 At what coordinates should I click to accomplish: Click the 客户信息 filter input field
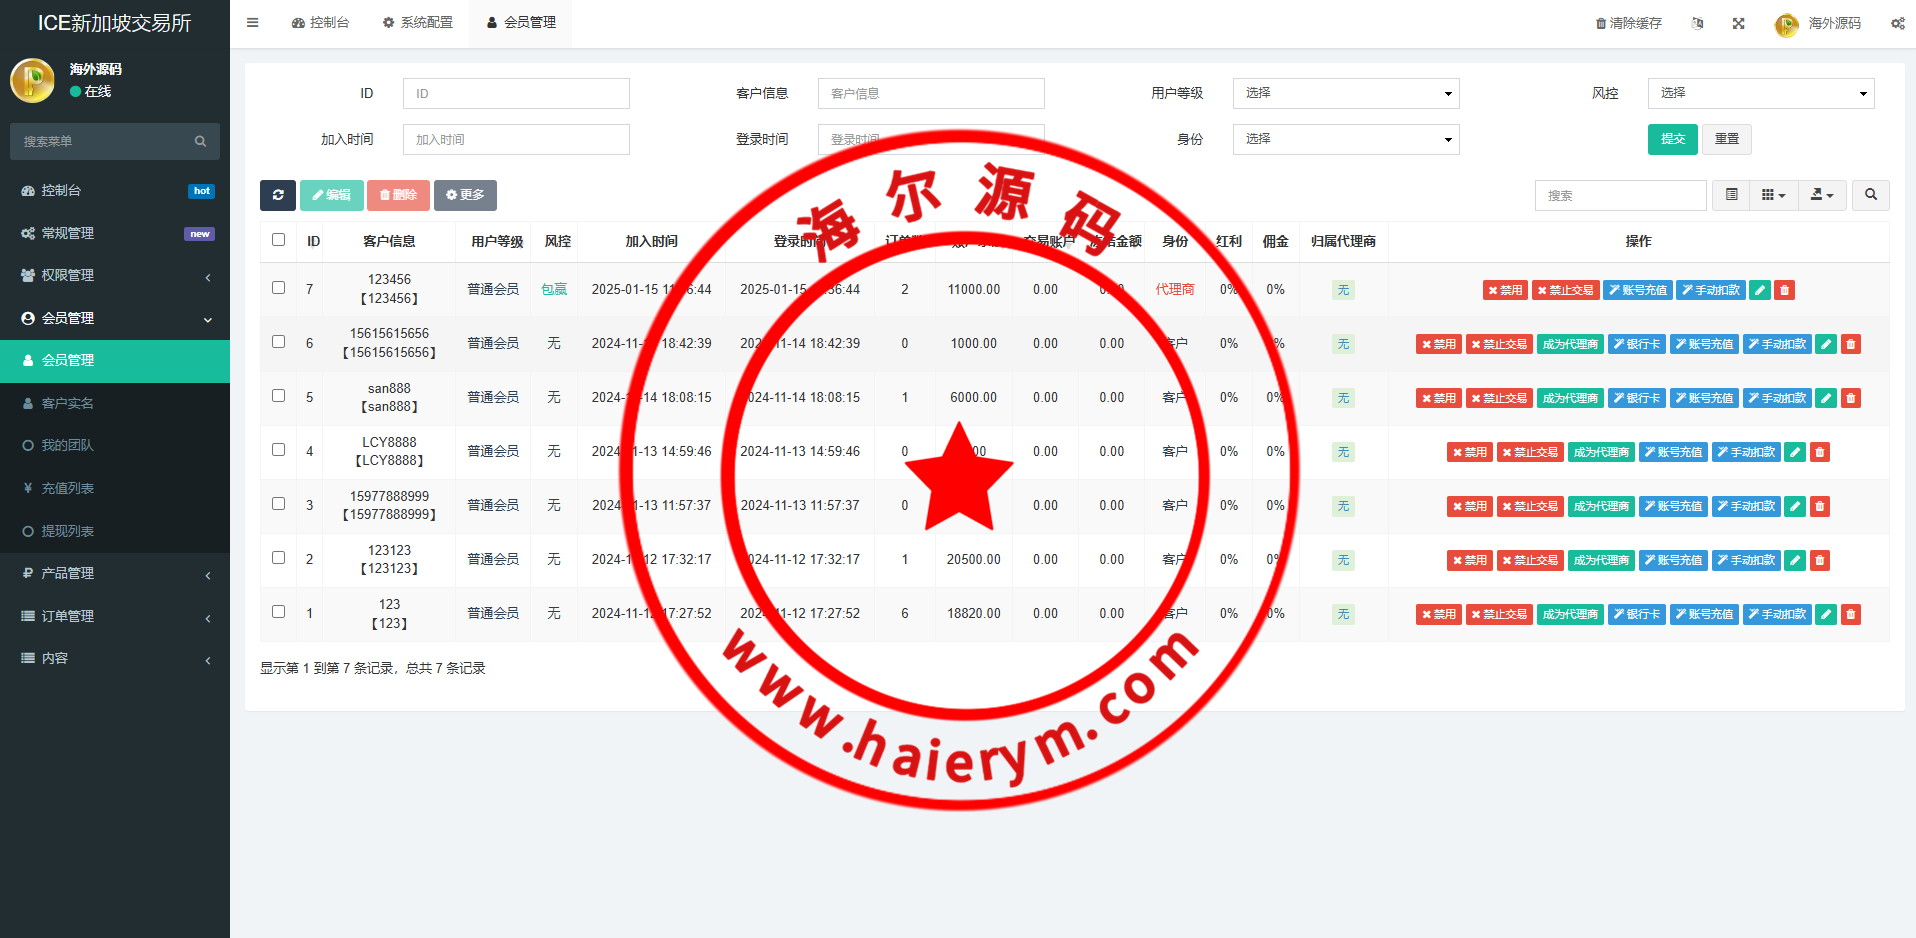point(930,93)
